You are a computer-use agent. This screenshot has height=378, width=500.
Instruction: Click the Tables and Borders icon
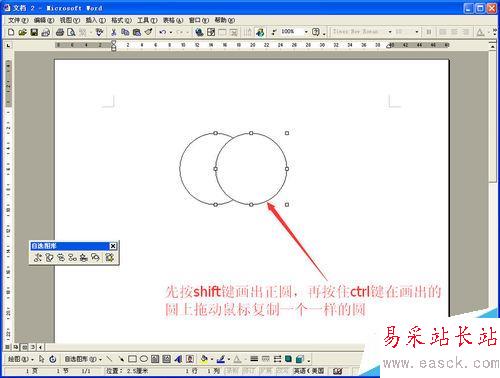(x=211, y=32)
